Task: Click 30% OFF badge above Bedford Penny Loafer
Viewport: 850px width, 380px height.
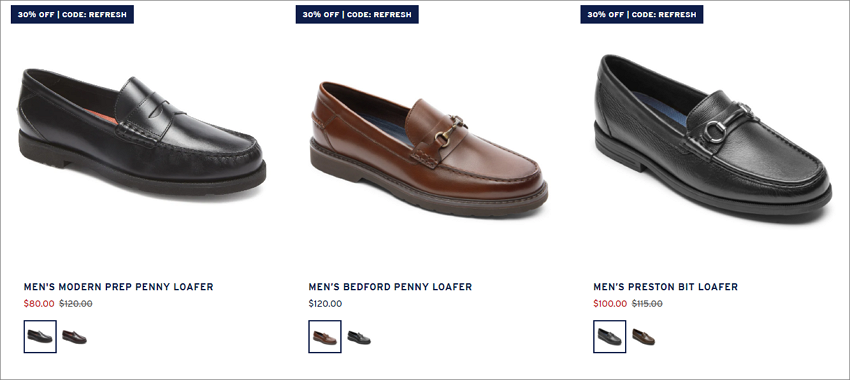Action: [x=357, y=15]
